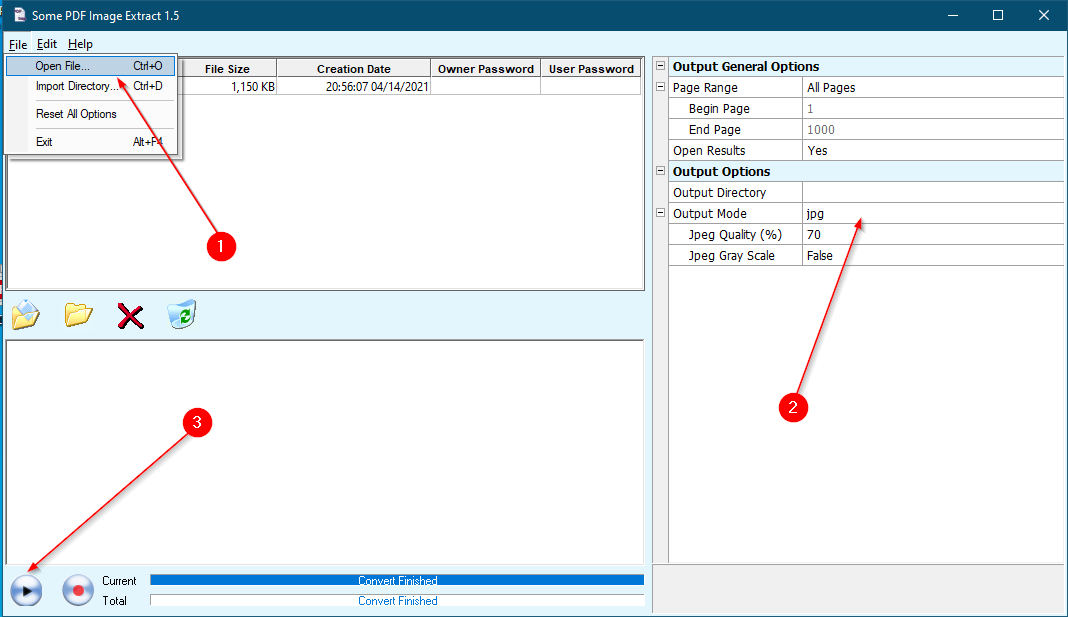Click the 1,150 KB file size cell
Viewport: 1068px width, 617px height.
(227, 86)
